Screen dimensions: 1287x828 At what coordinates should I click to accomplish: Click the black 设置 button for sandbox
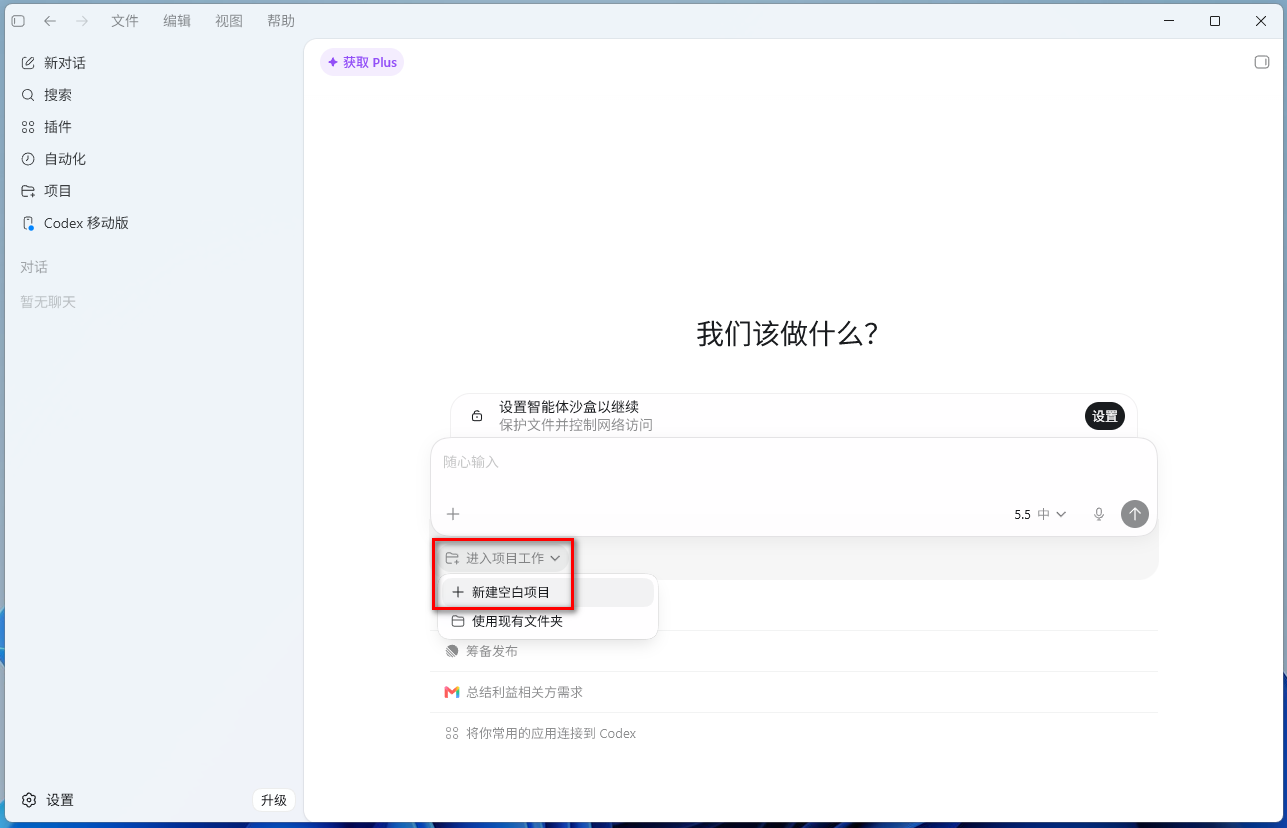(x=1105, y=416)
